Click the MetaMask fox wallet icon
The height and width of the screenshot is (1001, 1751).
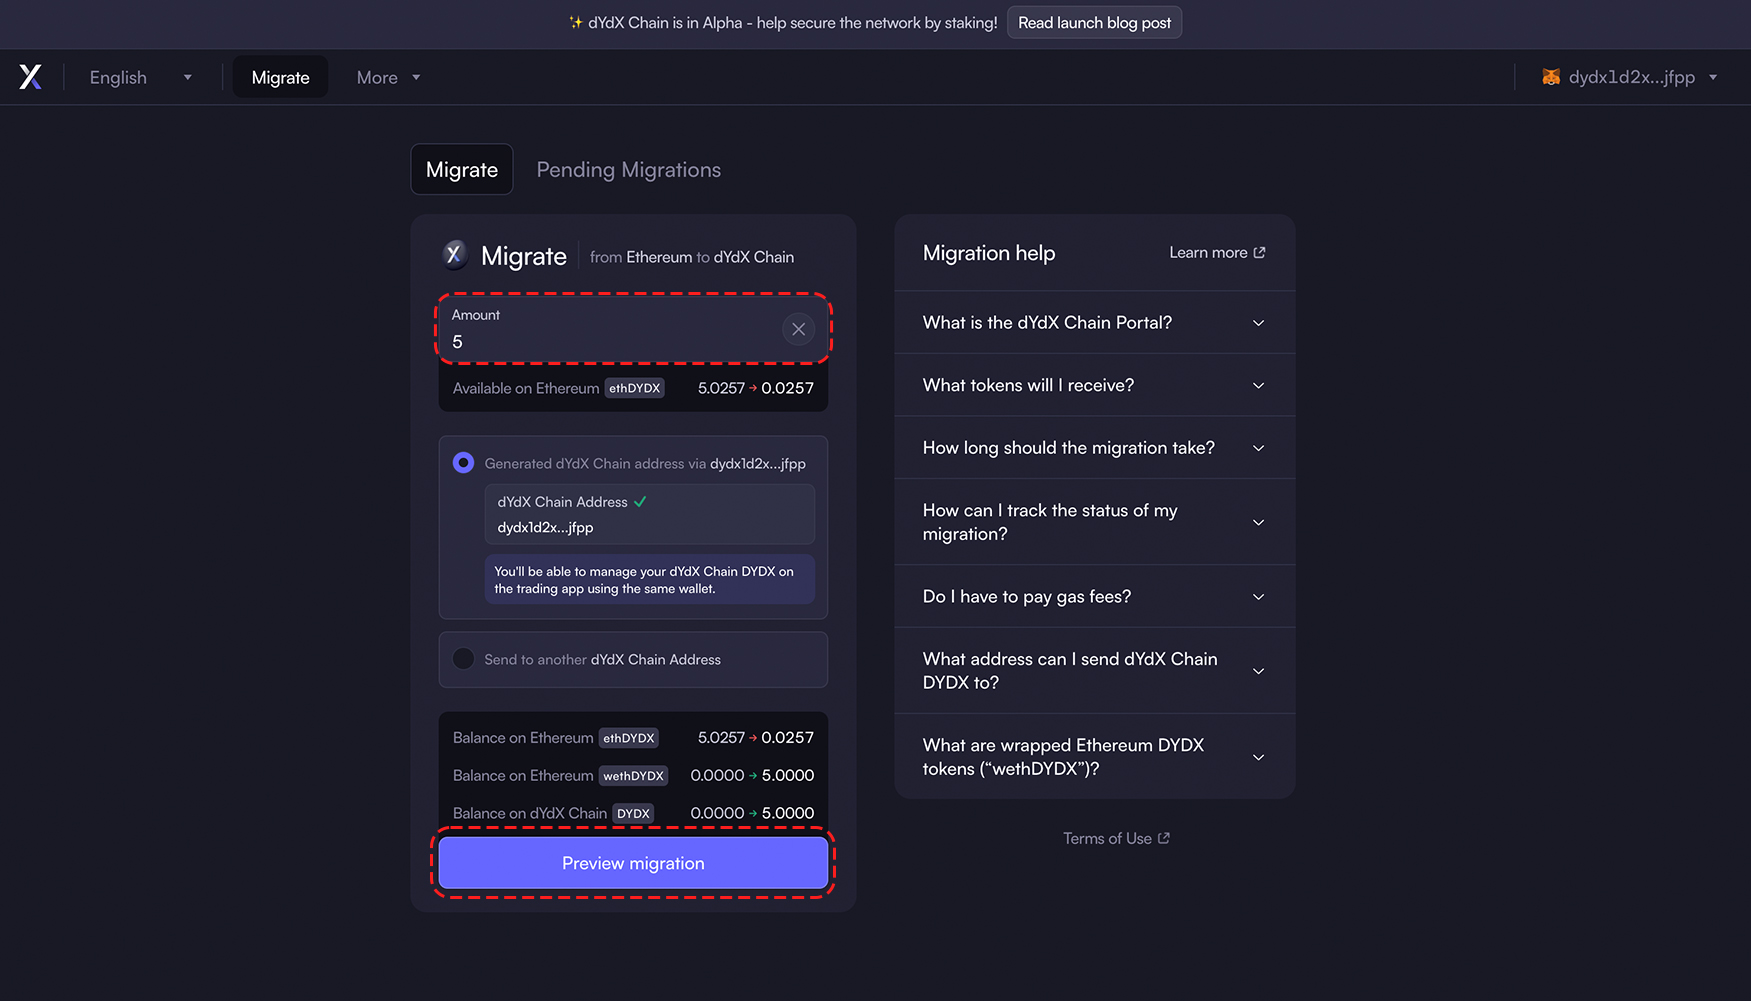pyautogui.click(x=1551, y=77)
